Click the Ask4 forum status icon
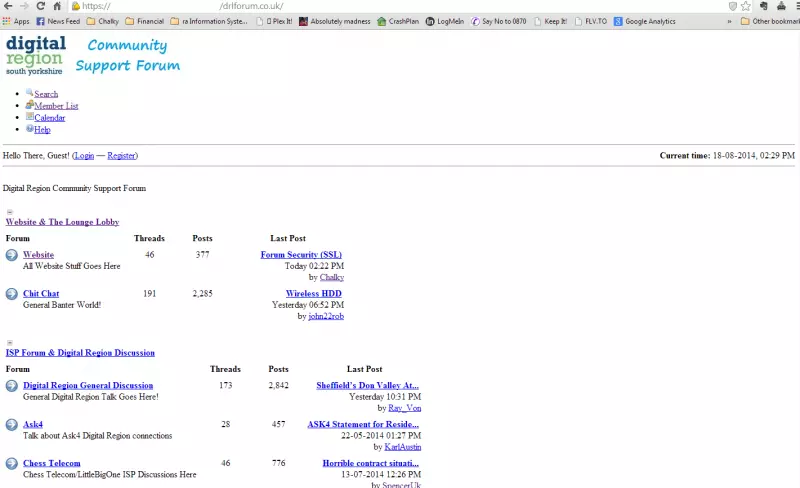 pos(12,425)
